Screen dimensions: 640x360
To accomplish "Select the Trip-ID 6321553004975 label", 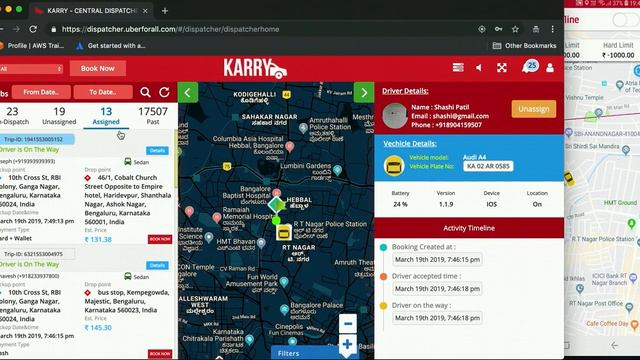I will coord(37,254).
